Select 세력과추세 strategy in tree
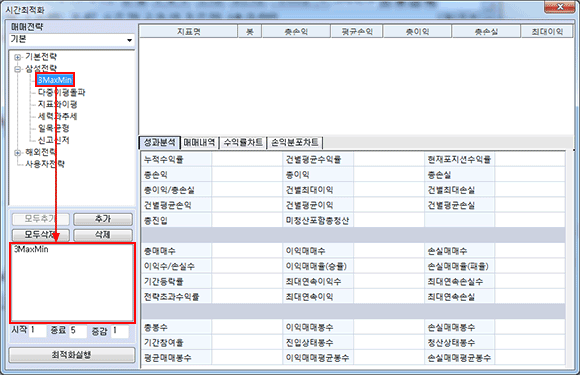Screen dimensions: 580x375 [57, 116]
